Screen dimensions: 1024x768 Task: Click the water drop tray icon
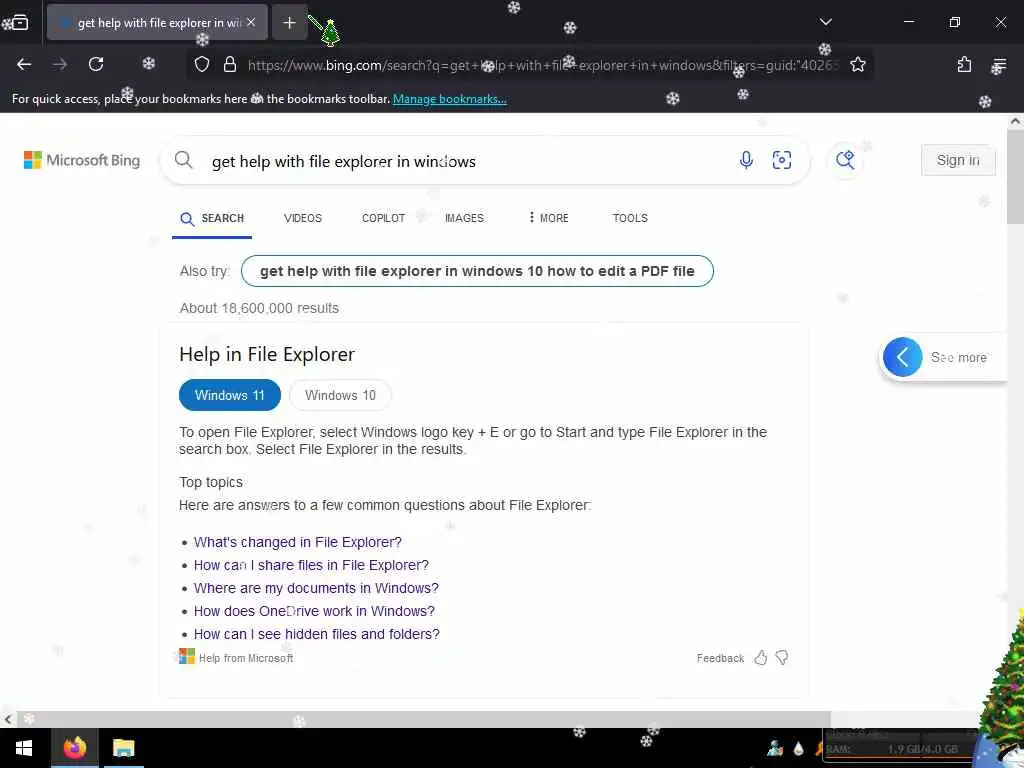coord(799,749)
